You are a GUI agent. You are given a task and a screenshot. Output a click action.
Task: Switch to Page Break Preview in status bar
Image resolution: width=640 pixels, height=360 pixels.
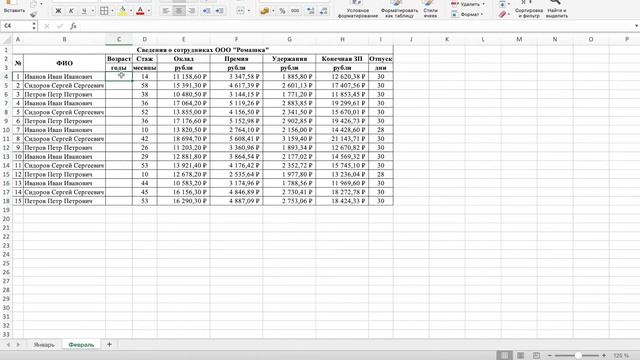(x=536, y=356)
